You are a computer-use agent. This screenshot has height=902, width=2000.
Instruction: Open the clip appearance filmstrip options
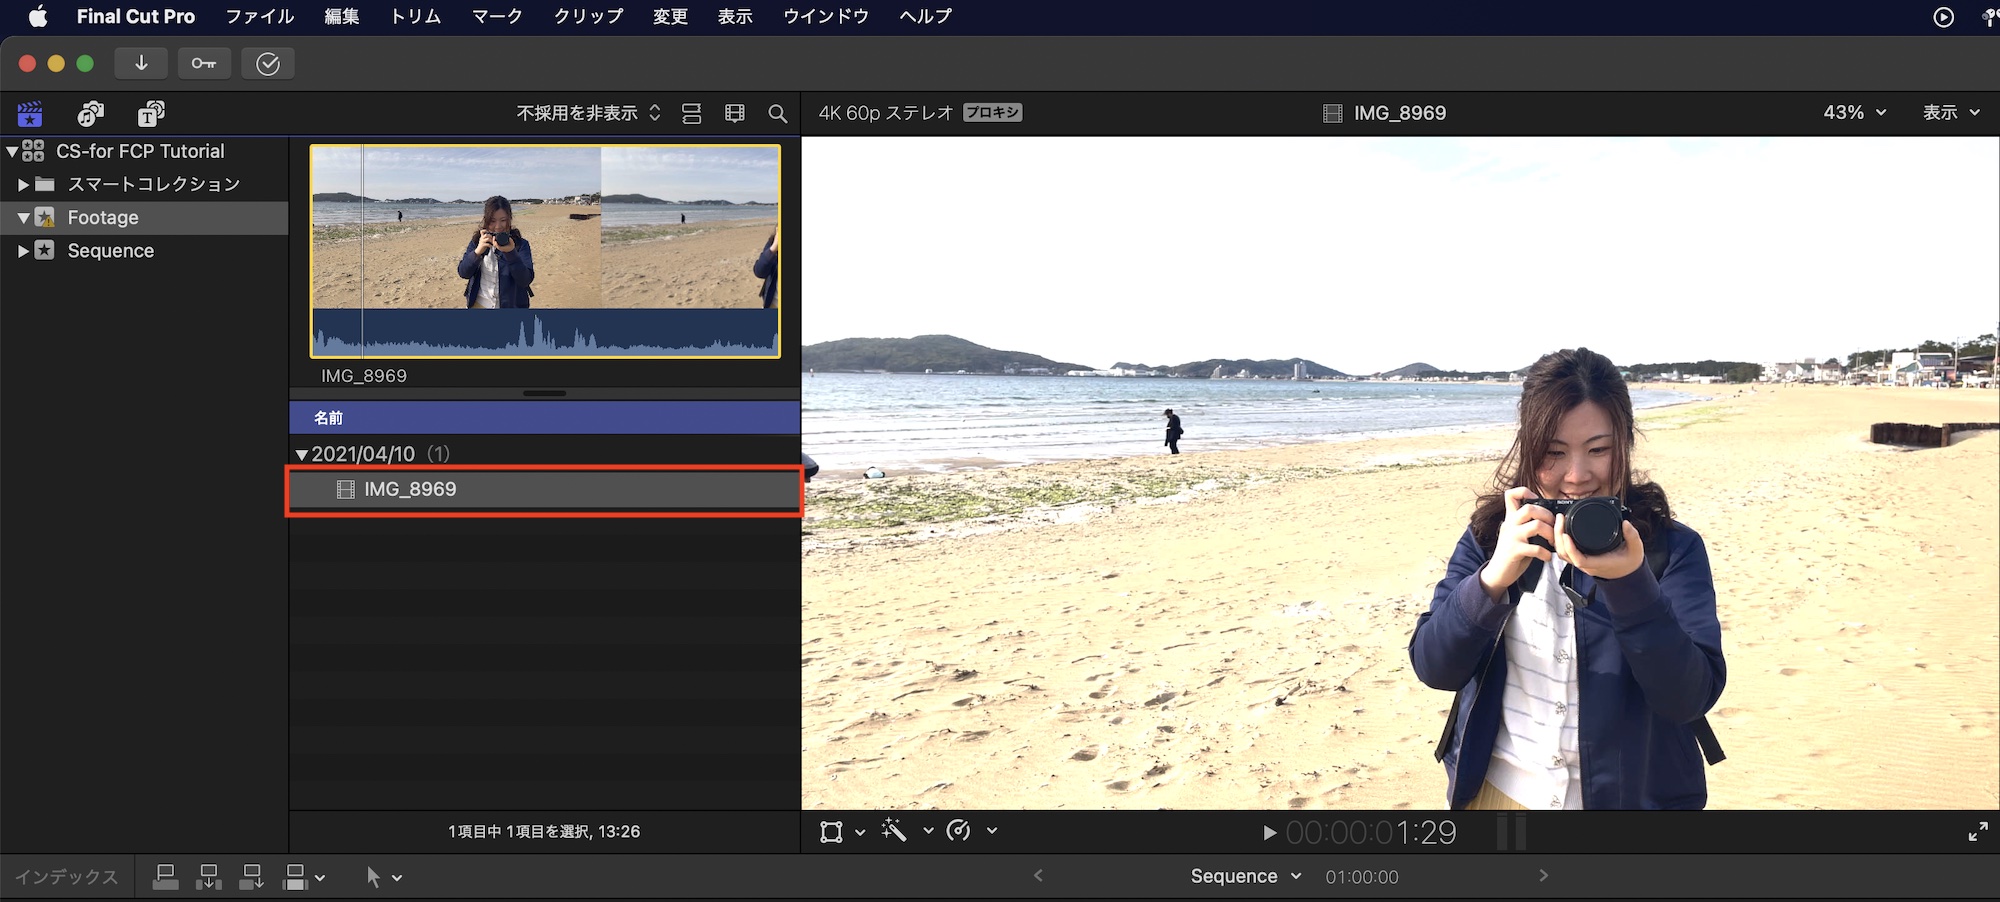[735, 114]
